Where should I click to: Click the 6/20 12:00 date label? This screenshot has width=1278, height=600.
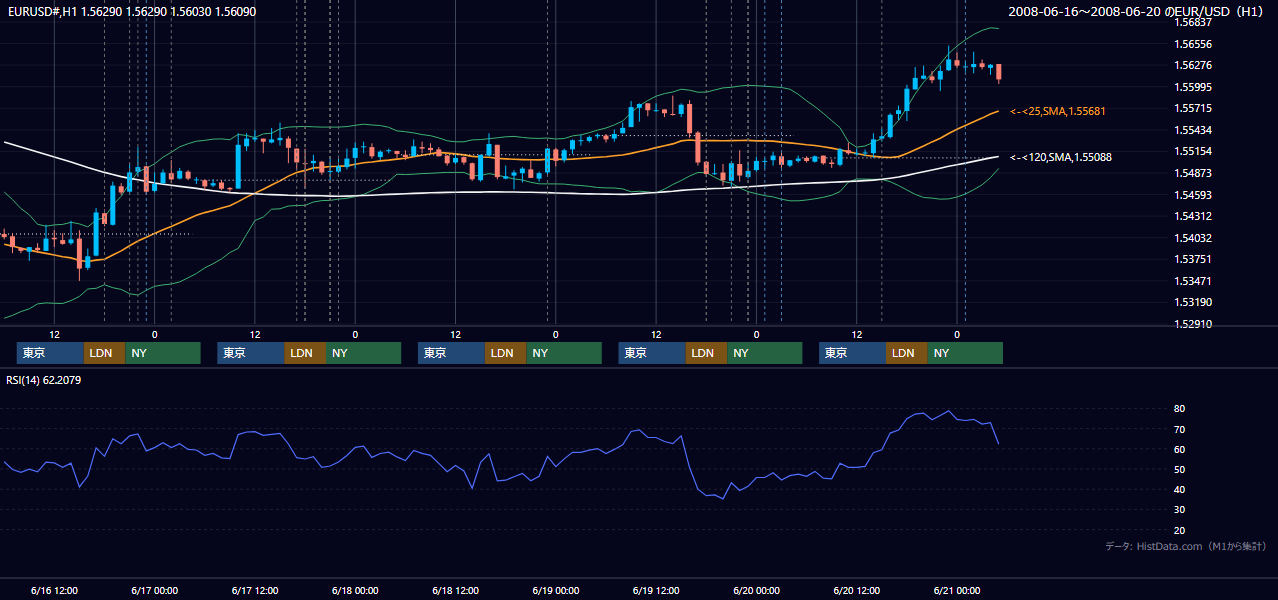[x=857, y=591]
